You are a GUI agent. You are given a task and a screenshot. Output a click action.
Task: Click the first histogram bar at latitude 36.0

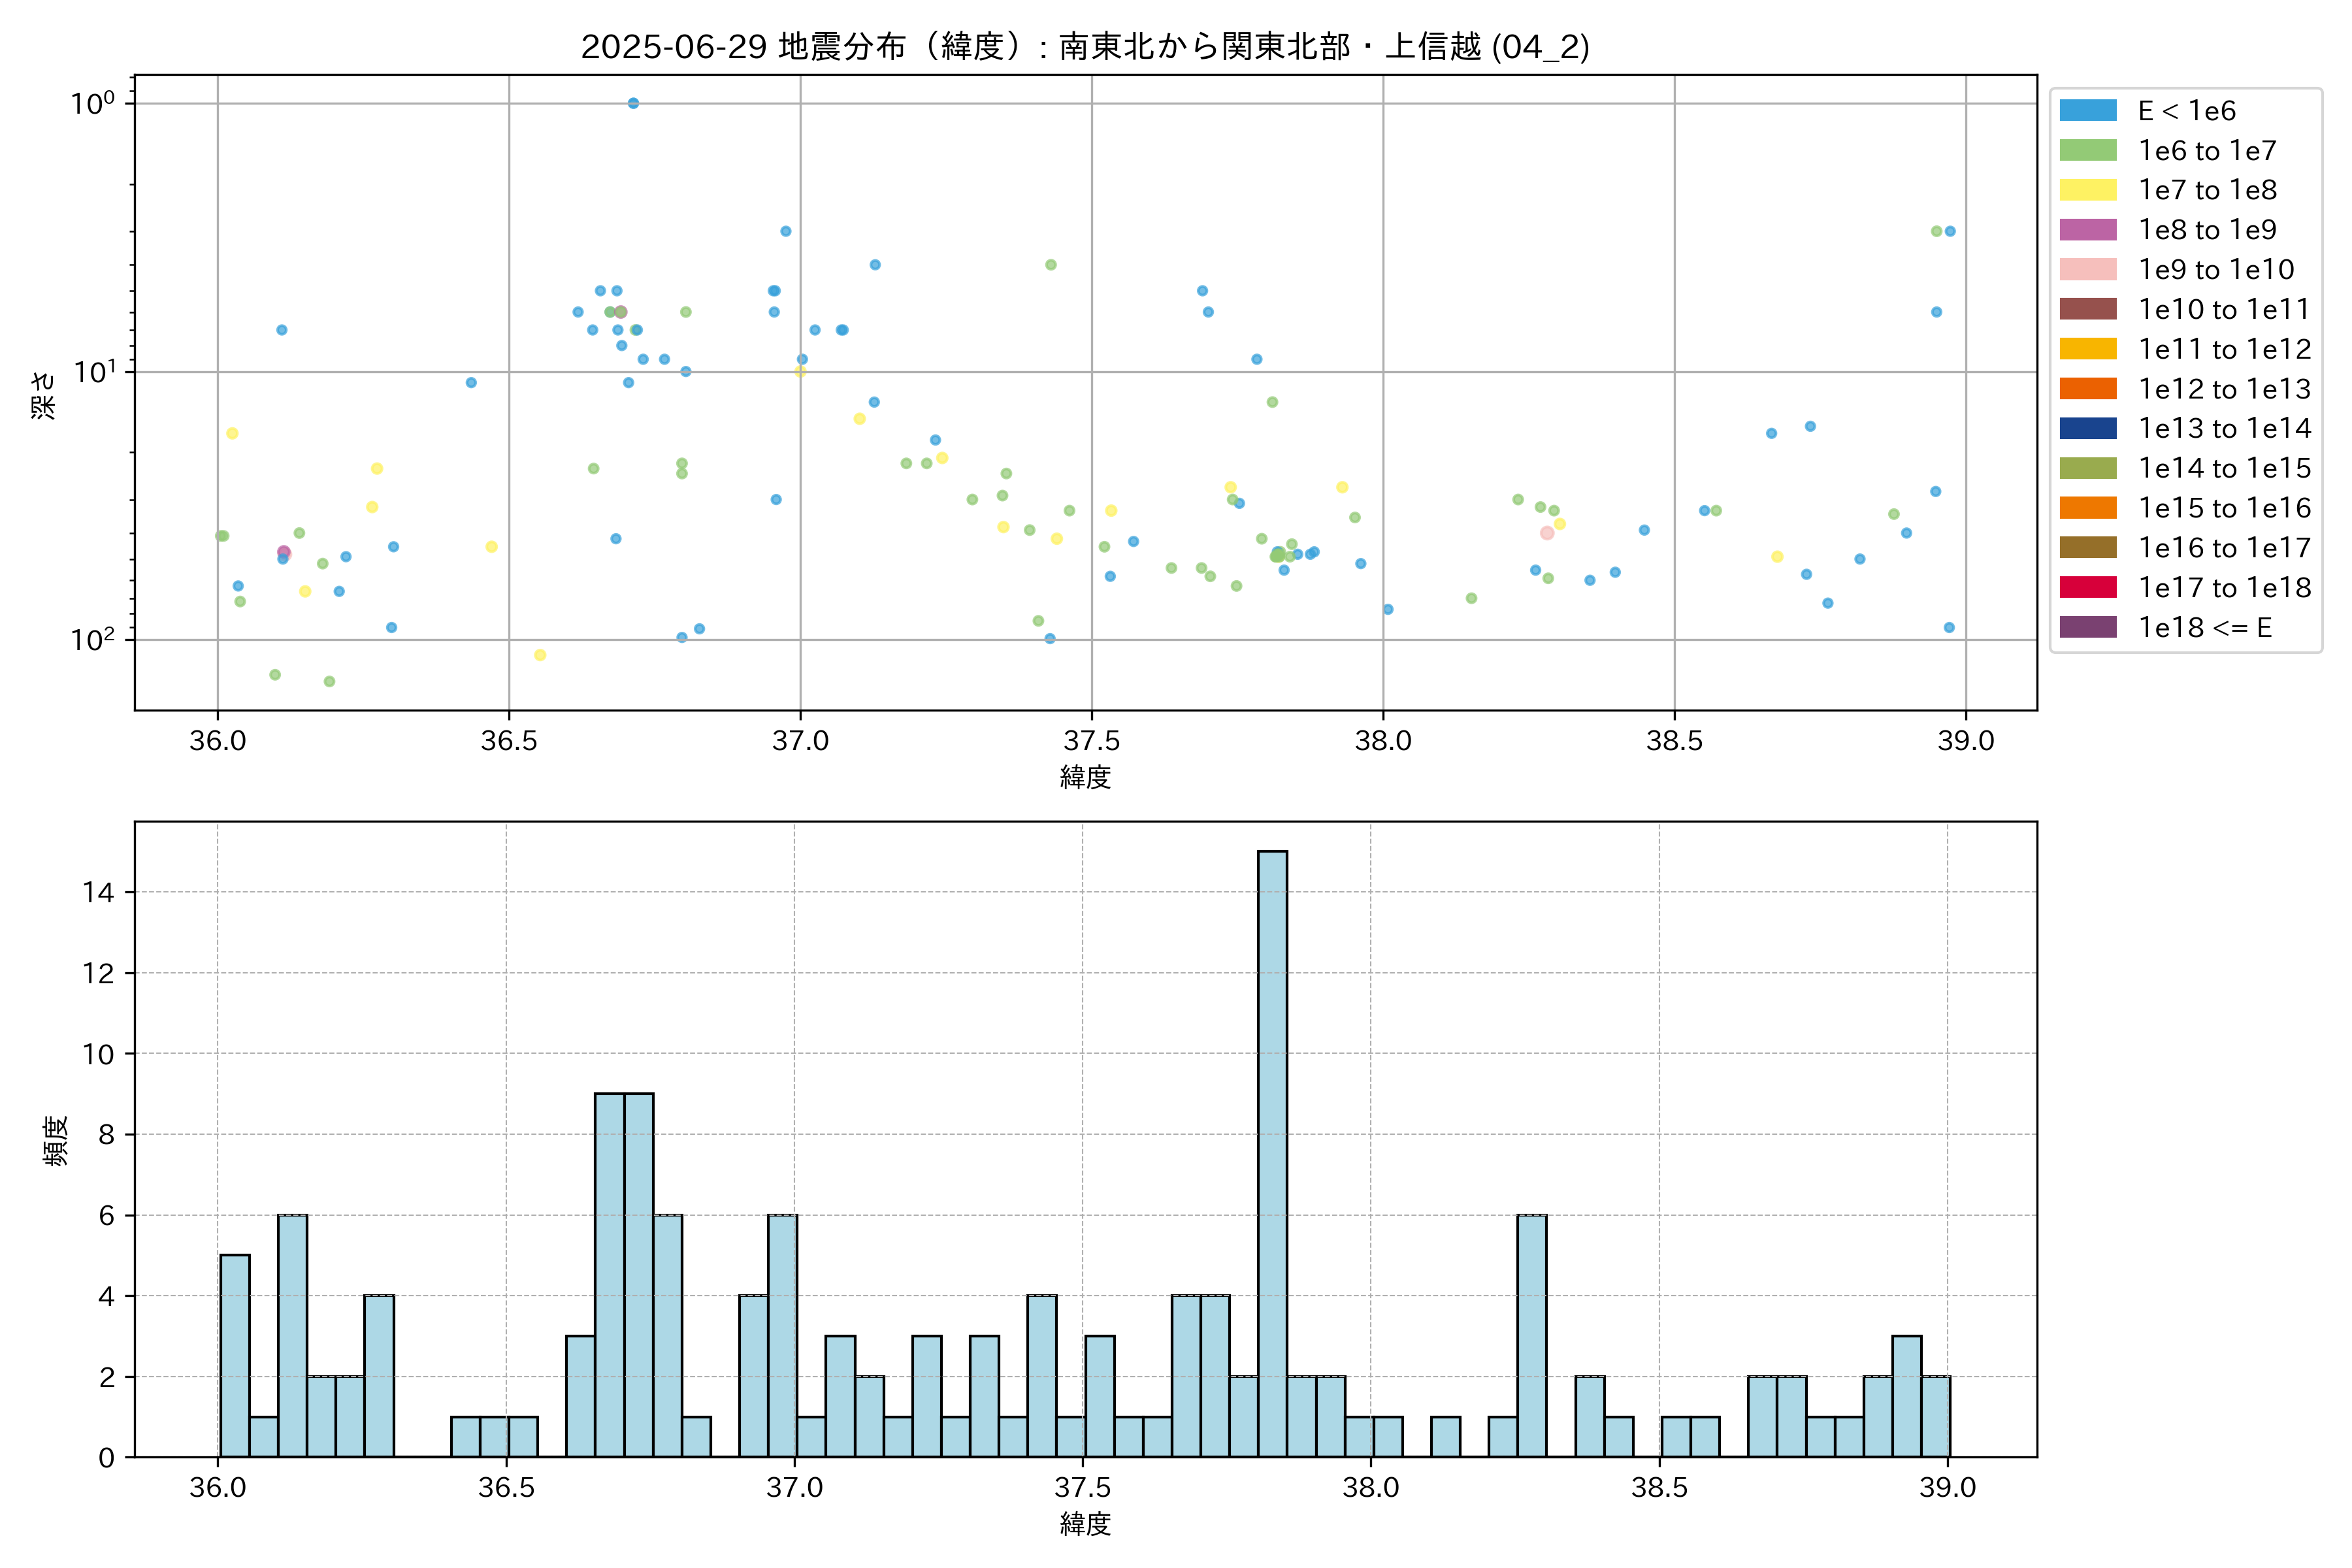click(x=235, y=1355)
